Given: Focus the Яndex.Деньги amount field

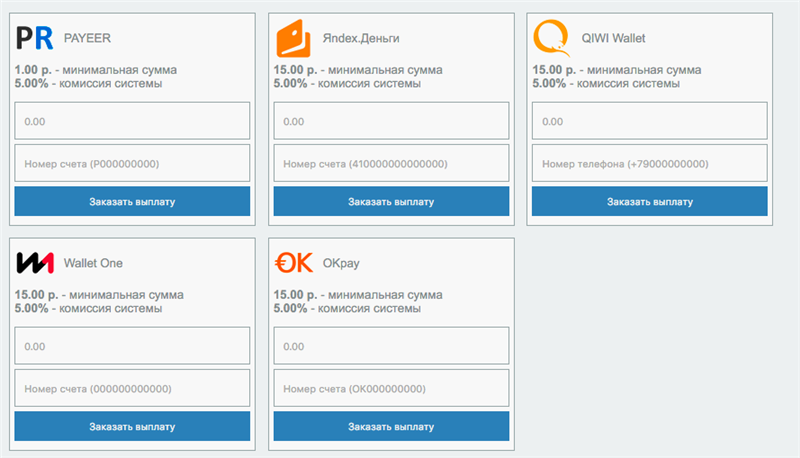Looking at the screenshot, I should [x=391, y=122].
